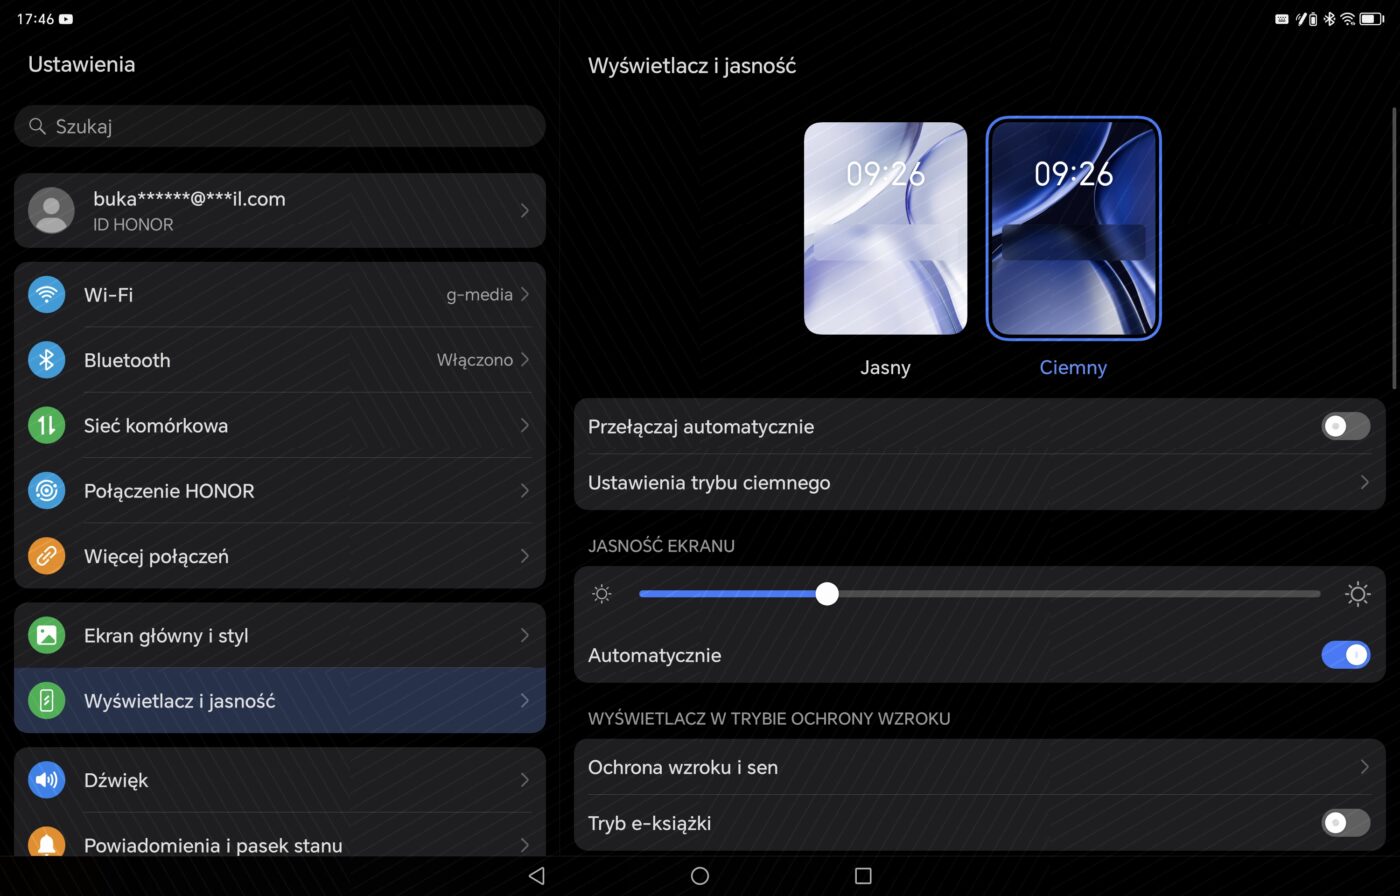
Task: Tap the brightness slider handle
Action: 826,594
